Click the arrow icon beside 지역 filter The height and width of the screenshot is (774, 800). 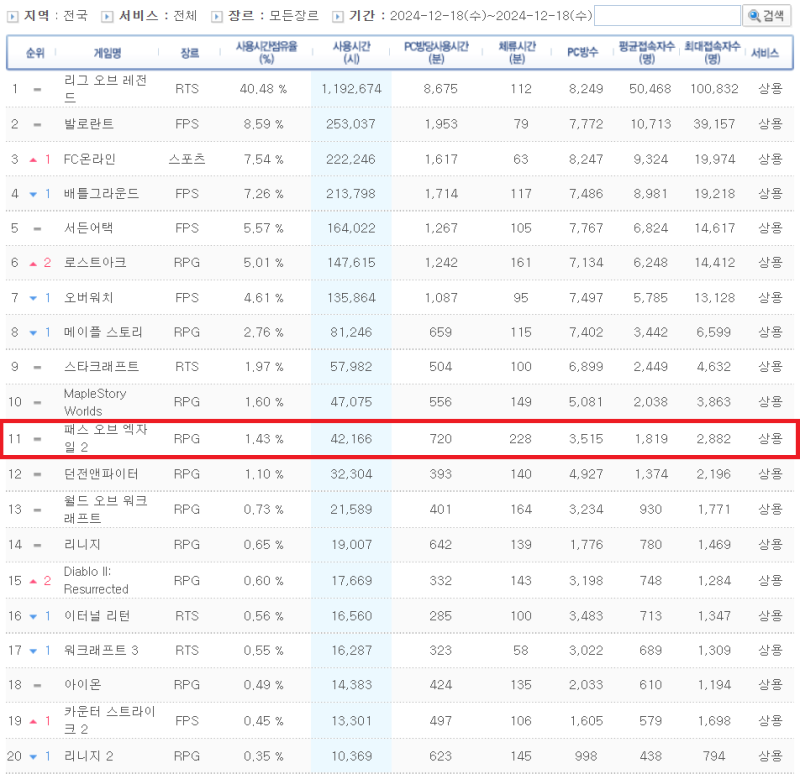click(x=13, y=17)
